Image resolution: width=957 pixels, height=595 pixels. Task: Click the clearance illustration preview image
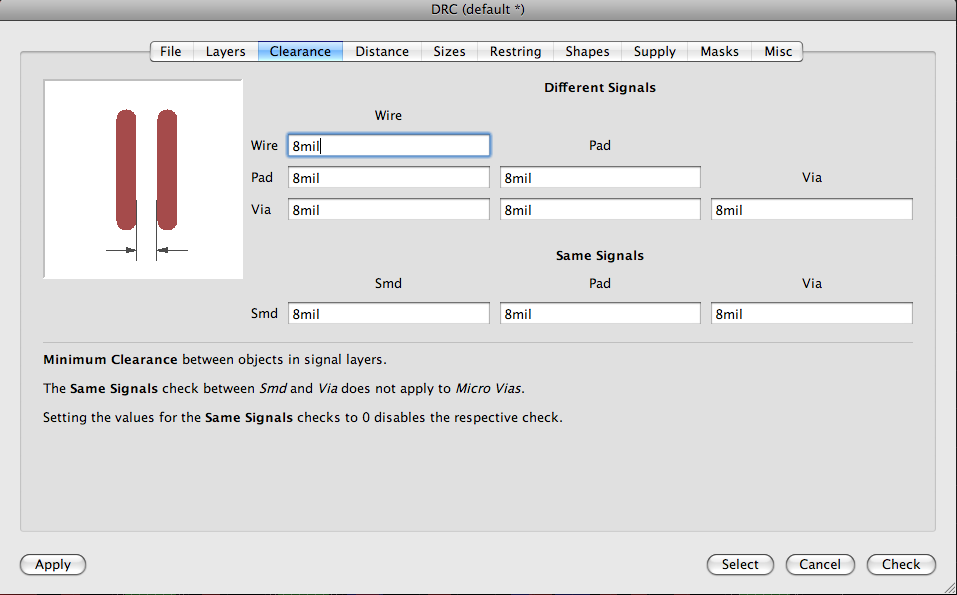click(x=144, y=180)
